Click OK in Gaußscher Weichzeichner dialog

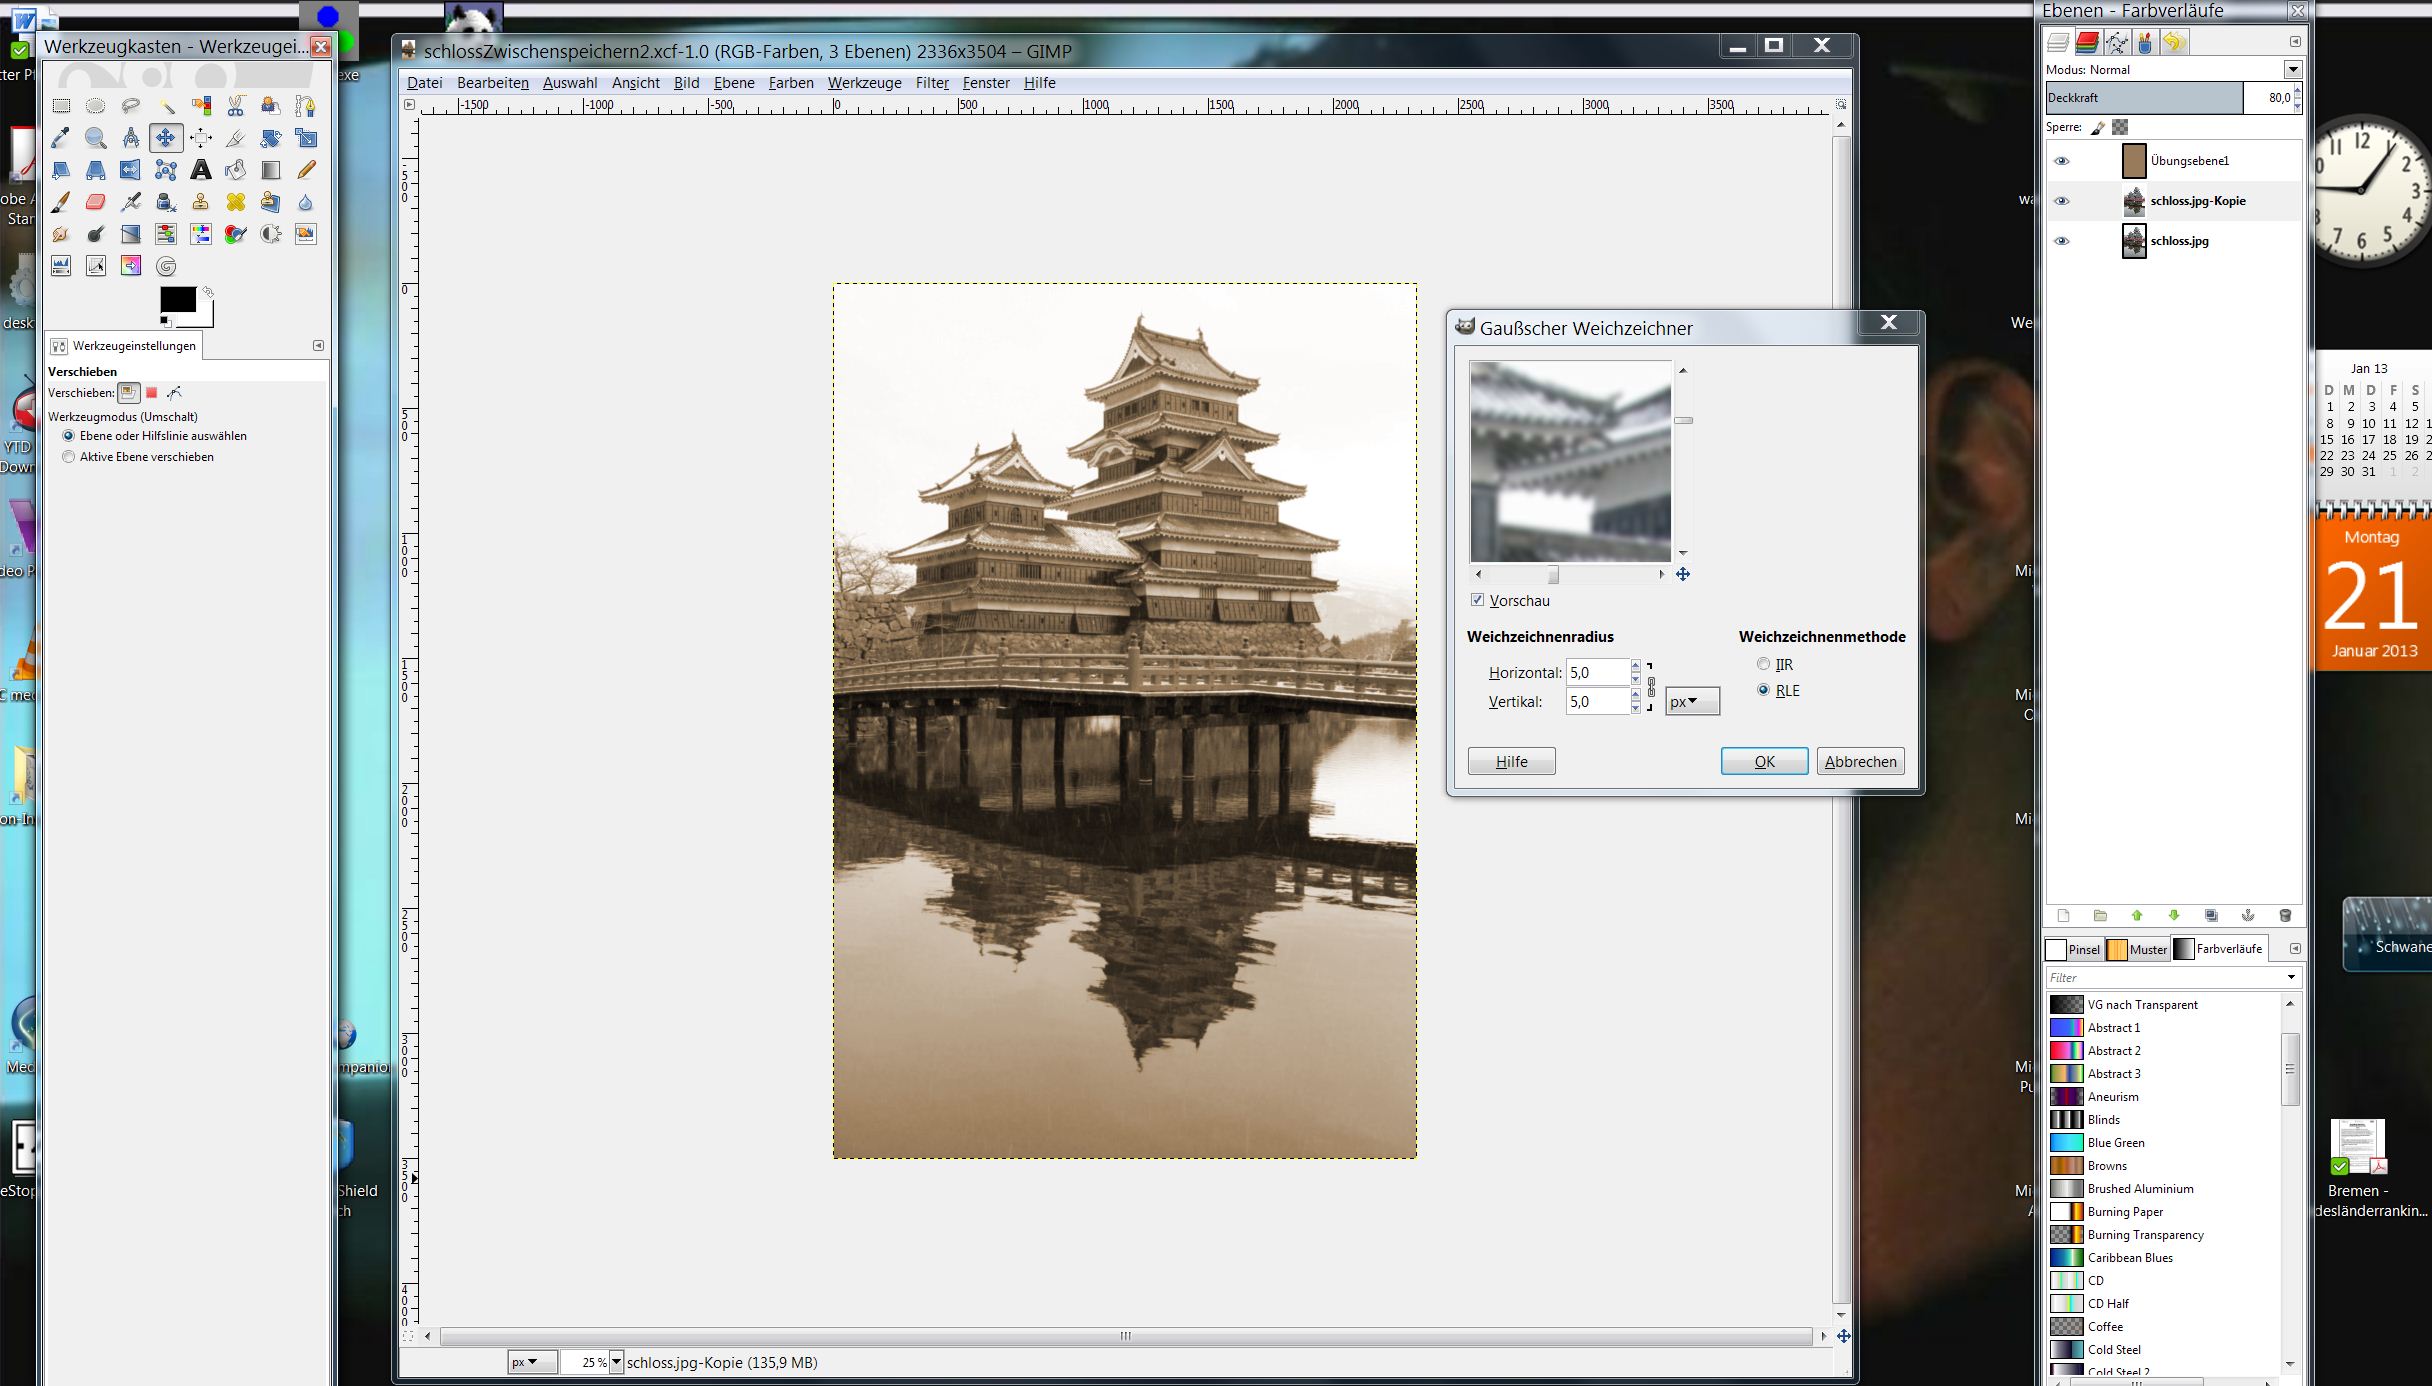coord(1764,761)
